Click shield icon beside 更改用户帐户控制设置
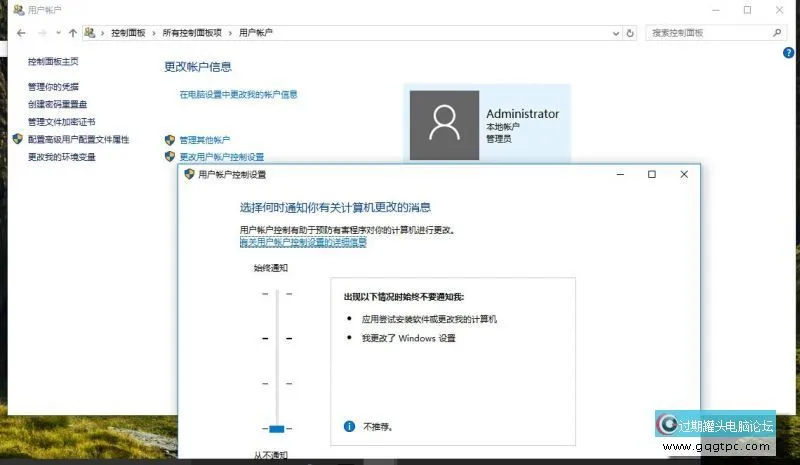 tap(170, 156)
